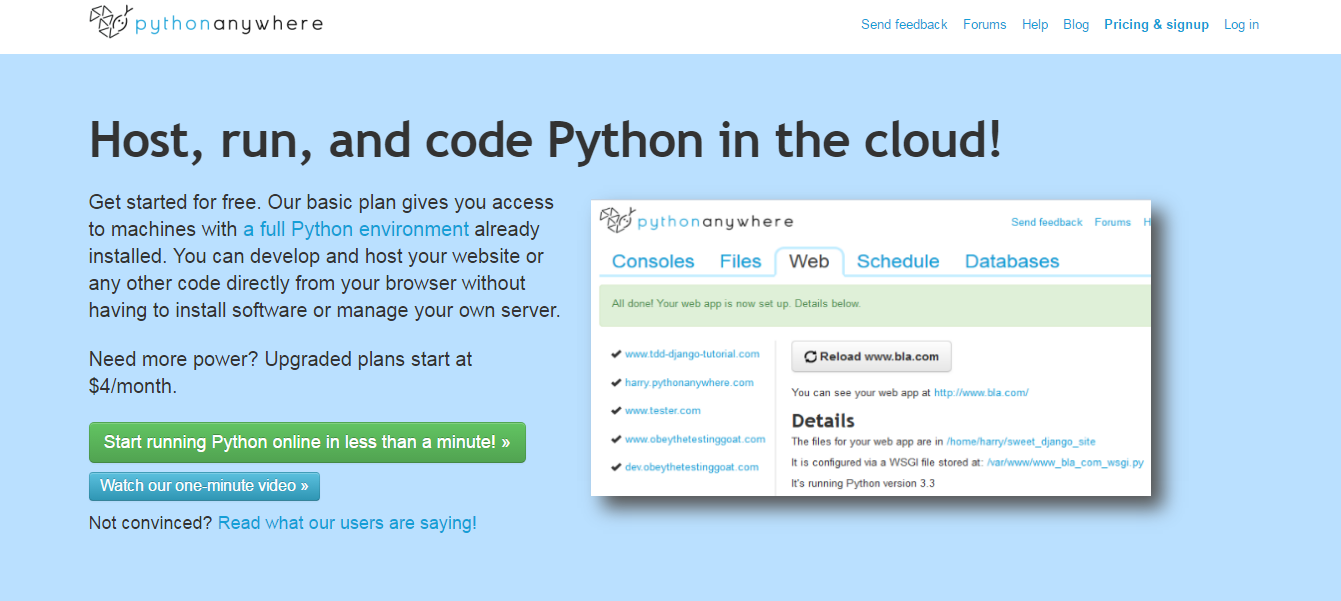This screenshot has height=601, width=1341.
Task: Click the checkmark beside www.tdd-django-tutorial.com
Action: pyautogui.click(x=615, y=354)
